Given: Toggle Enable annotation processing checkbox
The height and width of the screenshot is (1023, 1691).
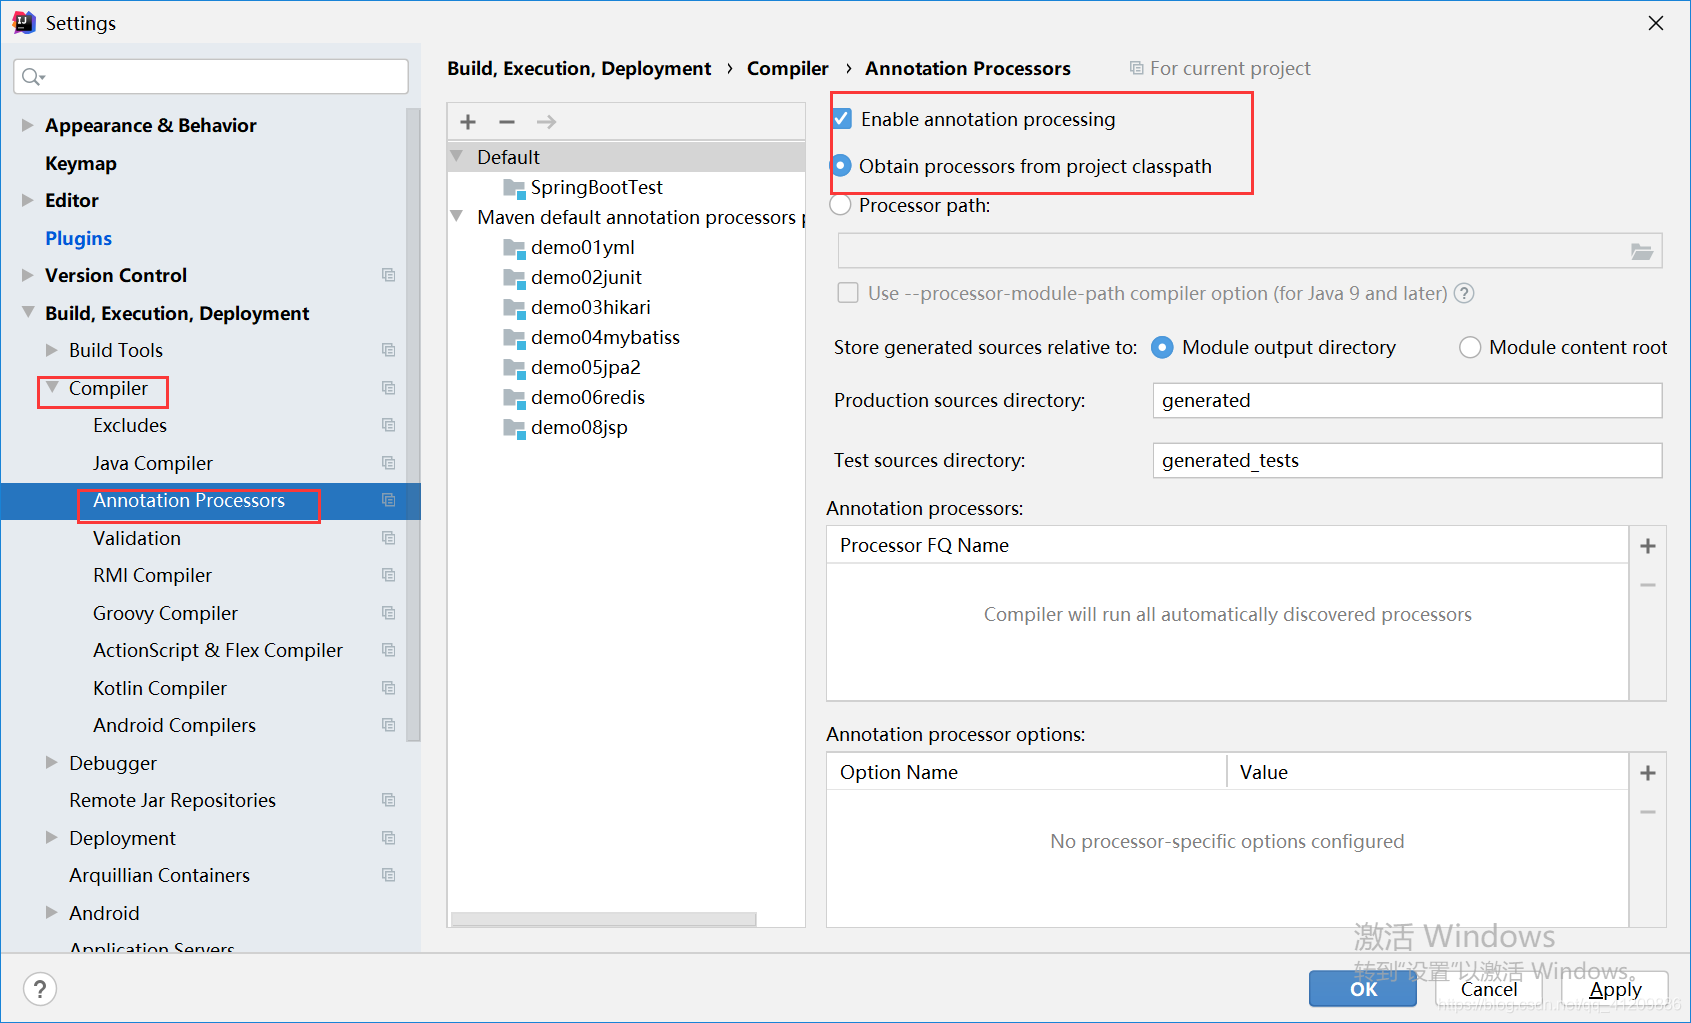Looking at the screenshot, I should click(x=843, y=119).
